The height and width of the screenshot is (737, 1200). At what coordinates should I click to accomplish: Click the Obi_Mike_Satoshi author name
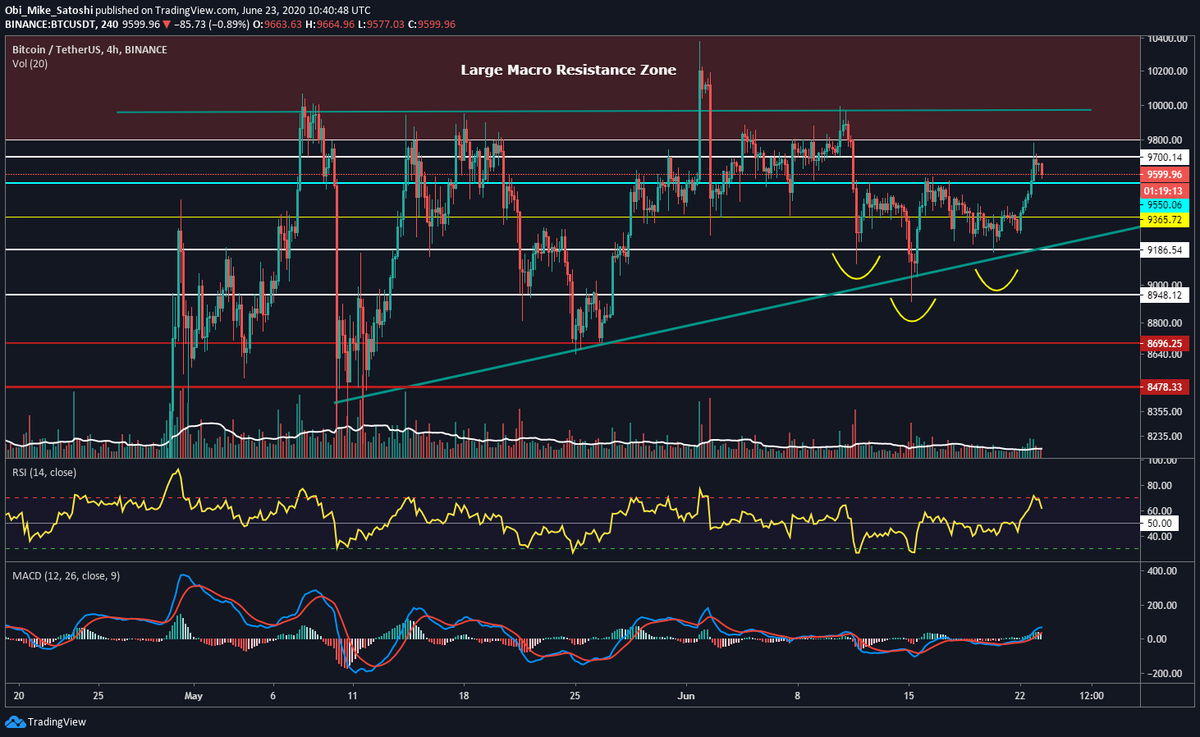coord(51,8)
